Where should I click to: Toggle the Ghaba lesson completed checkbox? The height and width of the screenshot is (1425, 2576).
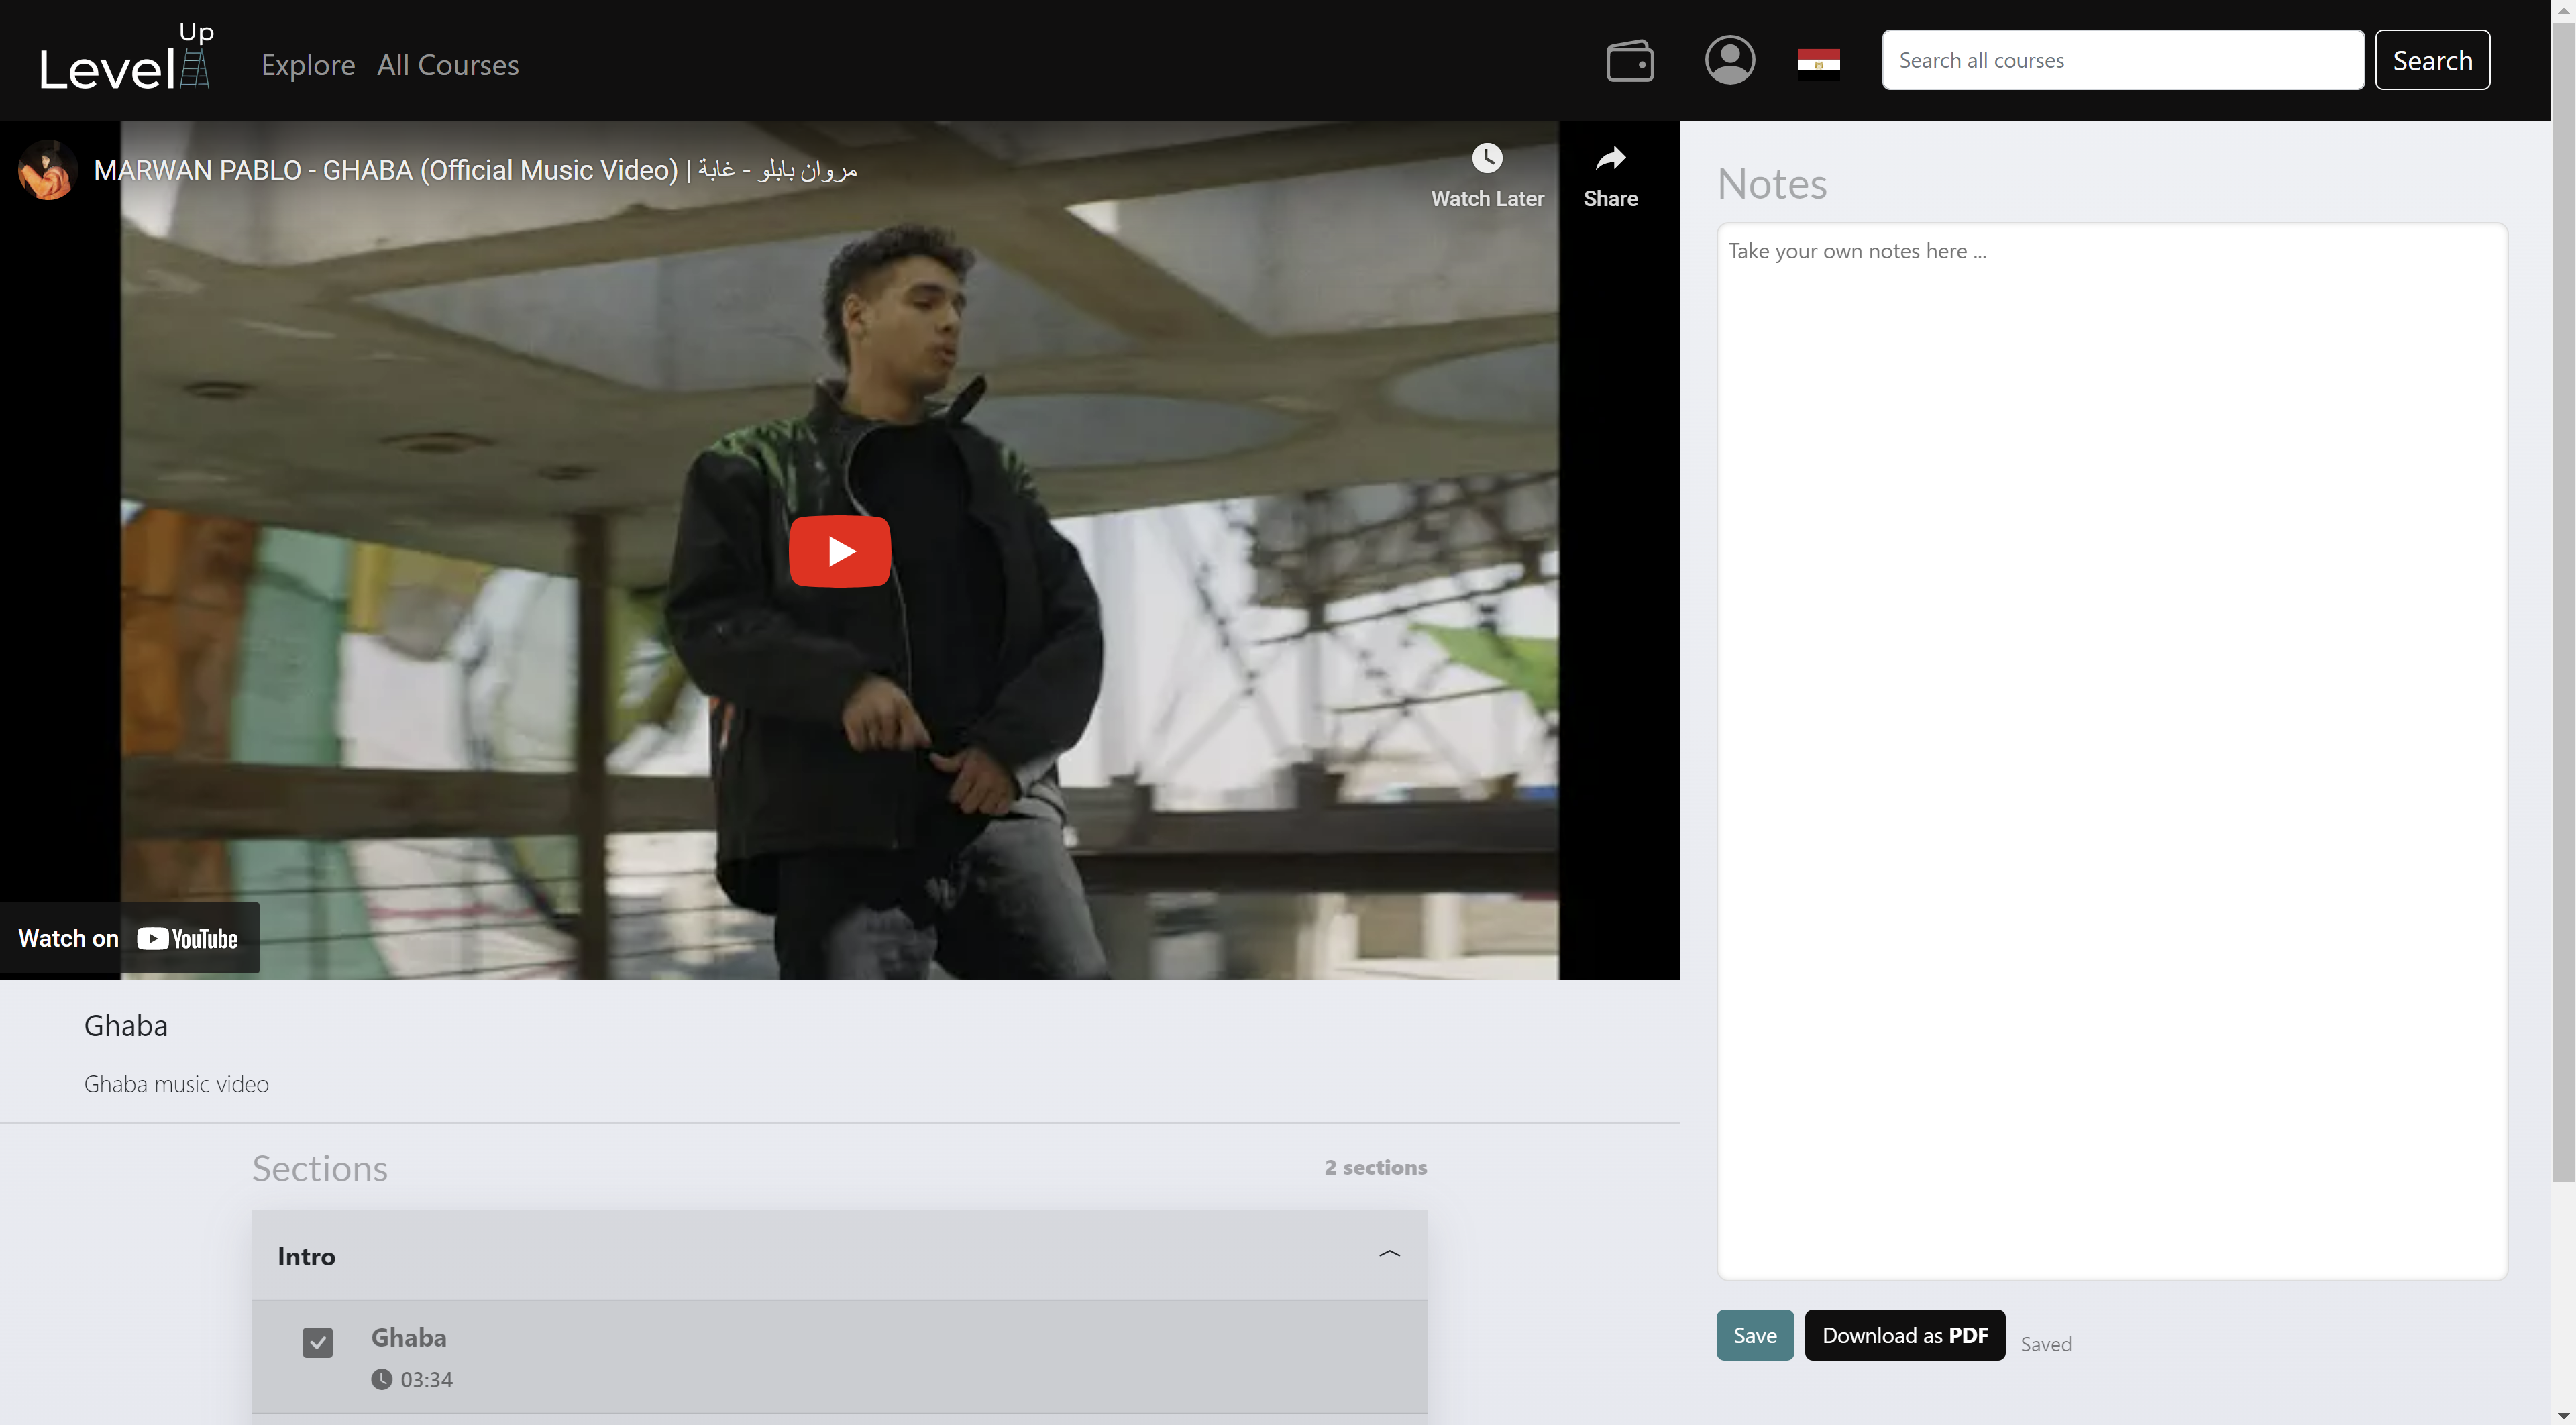317,1342
